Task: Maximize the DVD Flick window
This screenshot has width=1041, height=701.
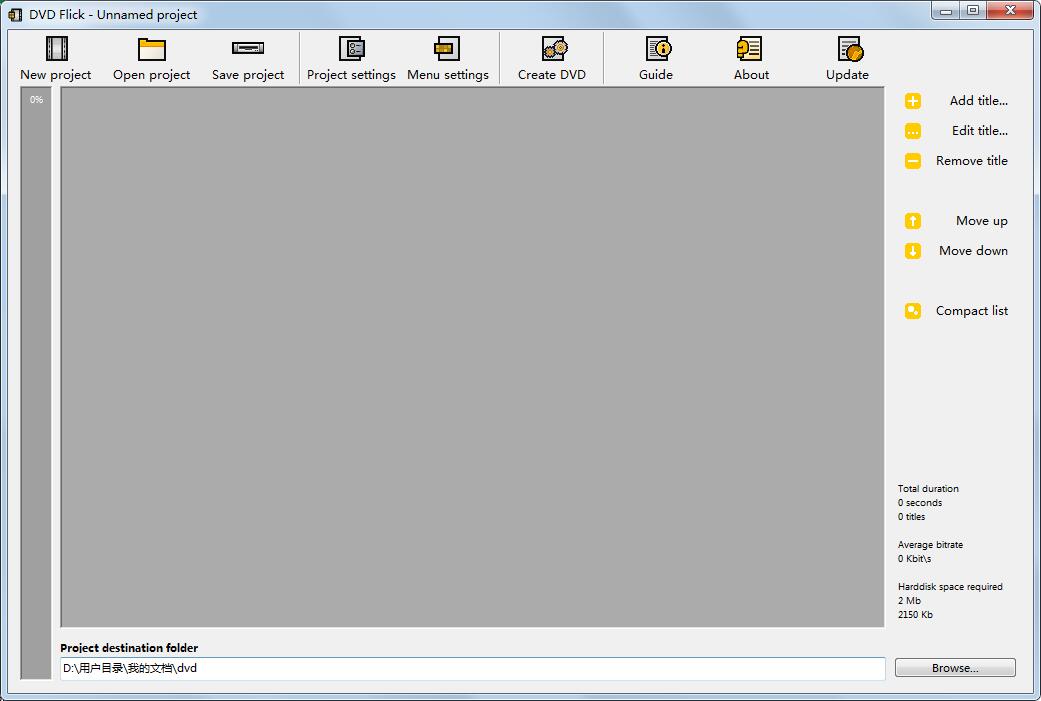Action: click(x=973, y=11)
